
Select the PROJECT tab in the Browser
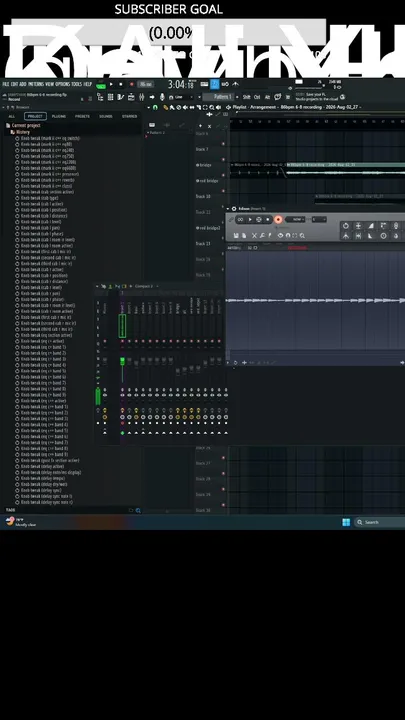point(35,116)
